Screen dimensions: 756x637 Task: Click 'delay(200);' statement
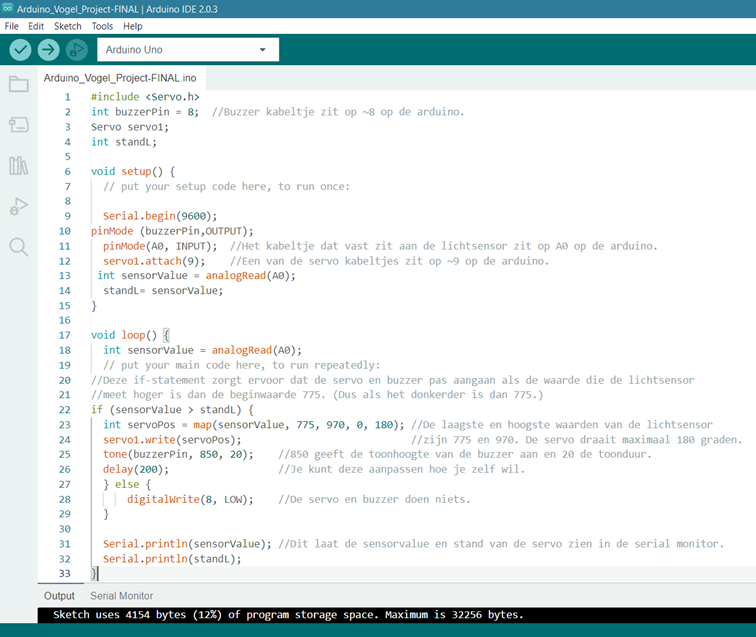click(x=136, y=469)
